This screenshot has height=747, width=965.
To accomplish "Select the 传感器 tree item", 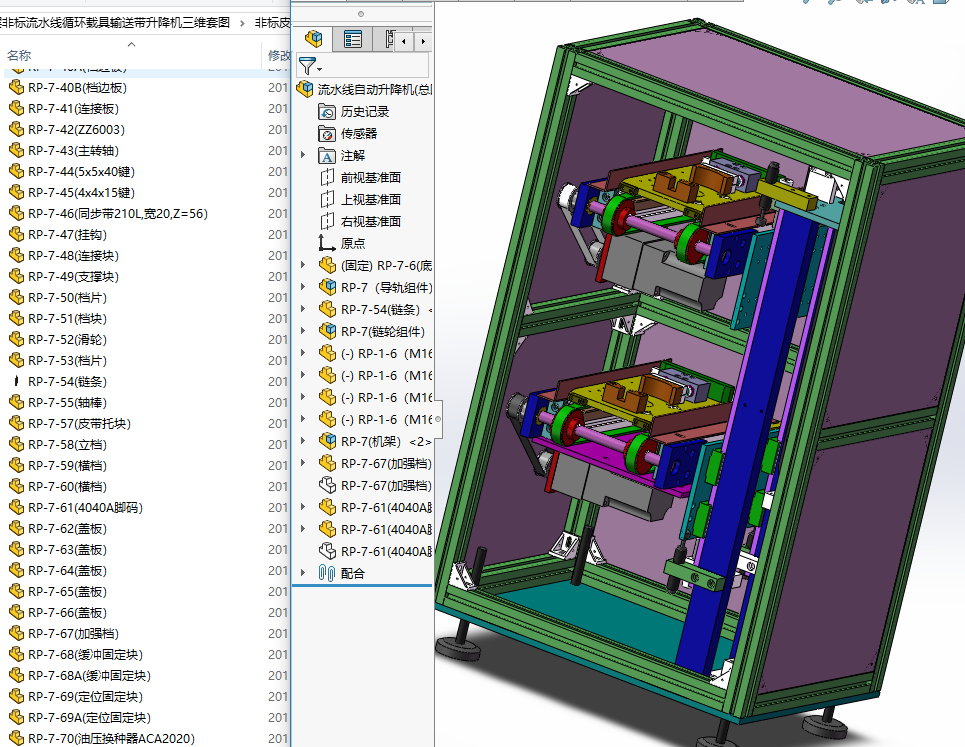I will point(359,134).
